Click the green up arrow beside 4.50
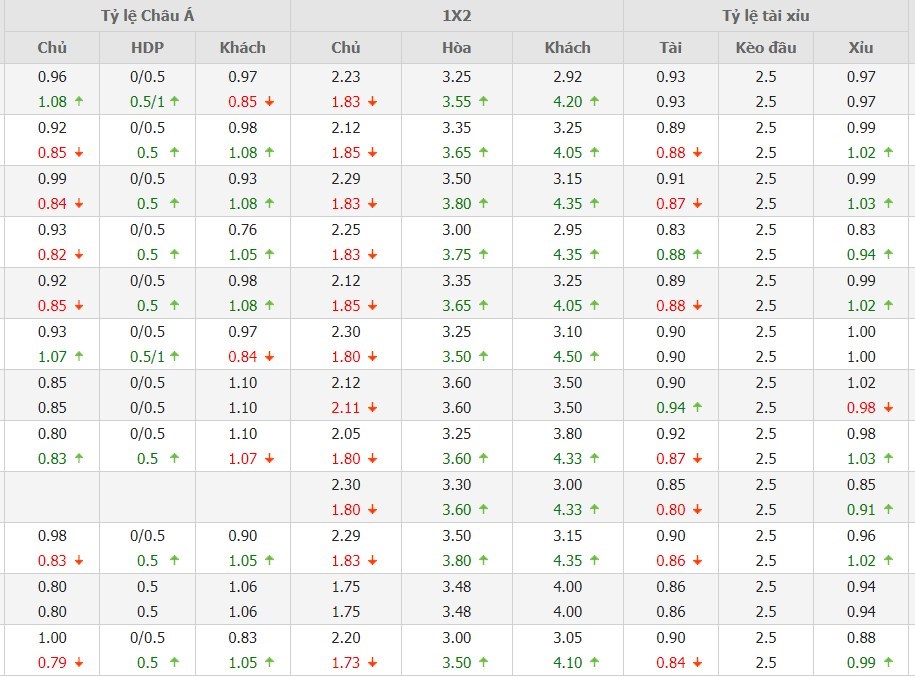This screenshot has height=679, width=915. tap(594, 357)
